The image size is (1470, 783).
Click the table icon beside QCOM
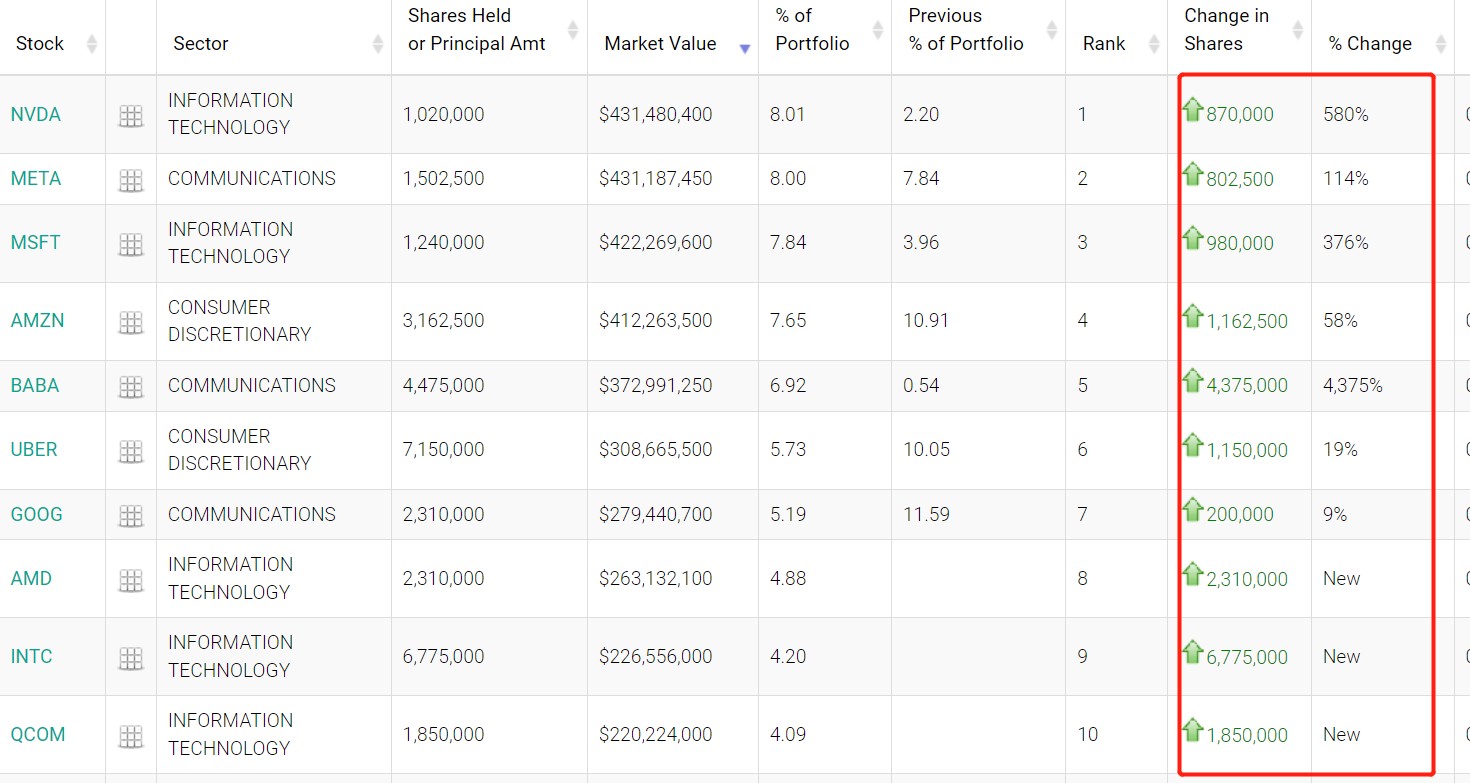point(131,737)
